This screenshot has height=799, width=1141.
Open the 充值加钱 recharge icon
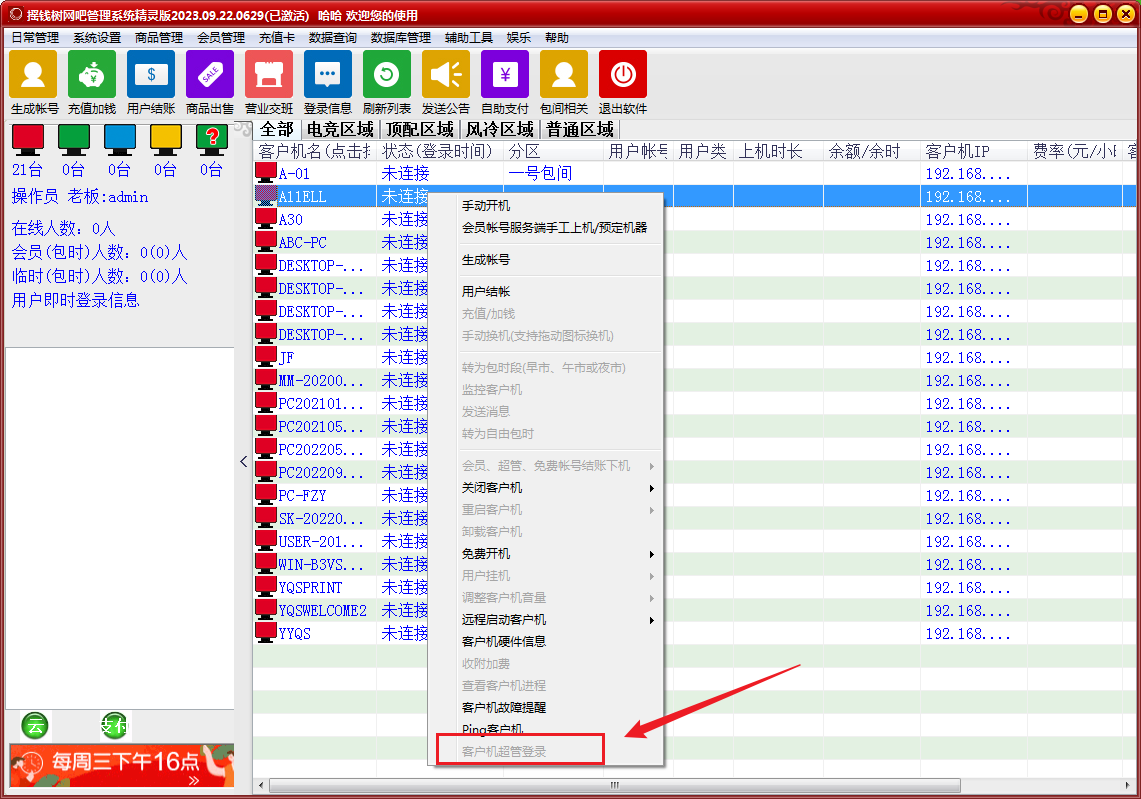click(x=92, y=75)
